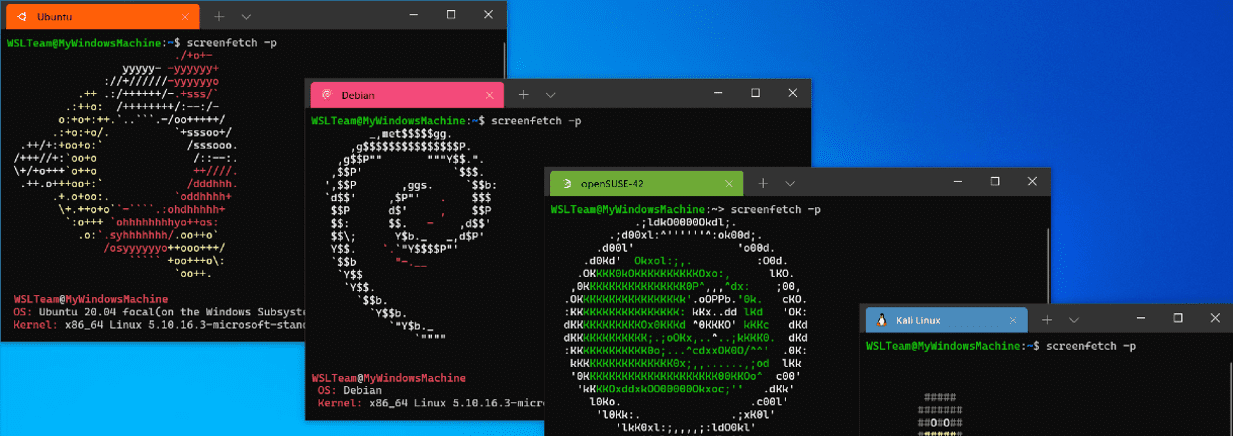
Task: Add new tab in Debian window
Action: tap(523, 95)
